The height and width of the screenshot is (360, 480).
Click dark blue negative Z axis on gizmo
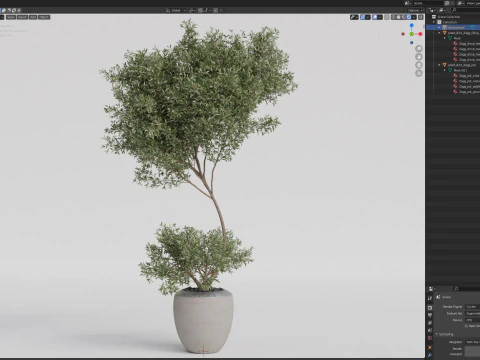tap(412, 43)
